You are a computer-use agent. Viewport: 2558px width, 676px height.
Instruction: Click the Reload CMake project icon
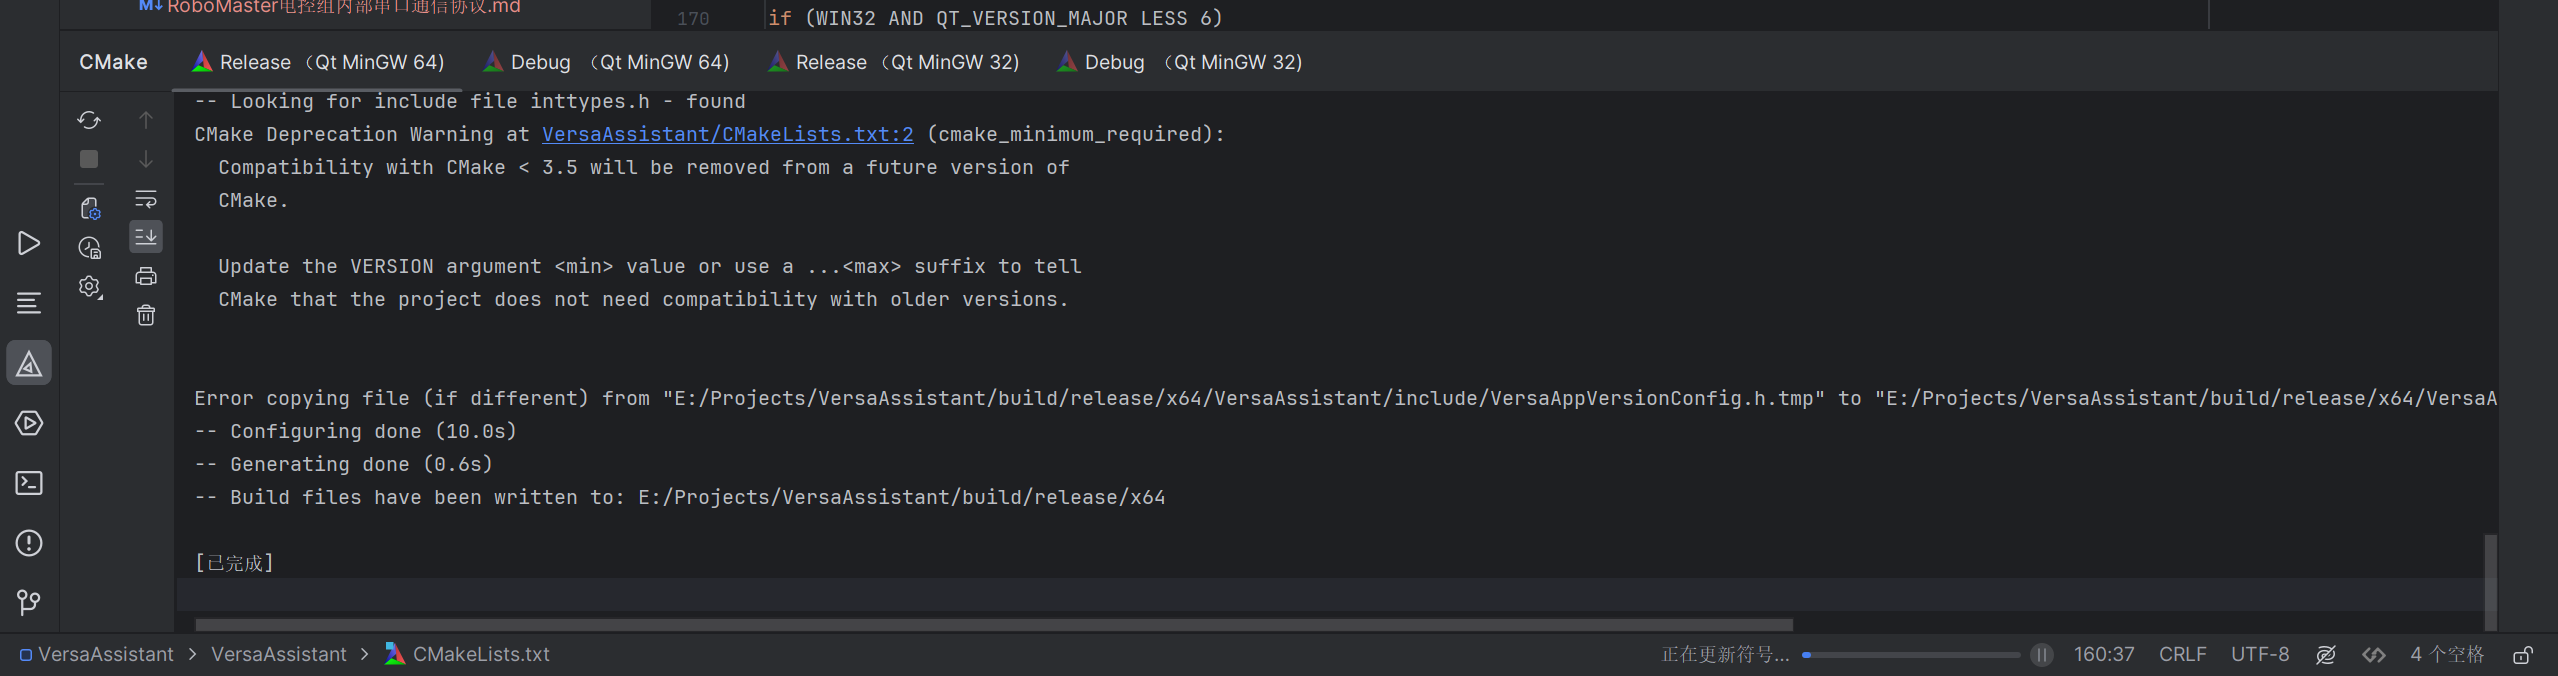tap(89, 120)
